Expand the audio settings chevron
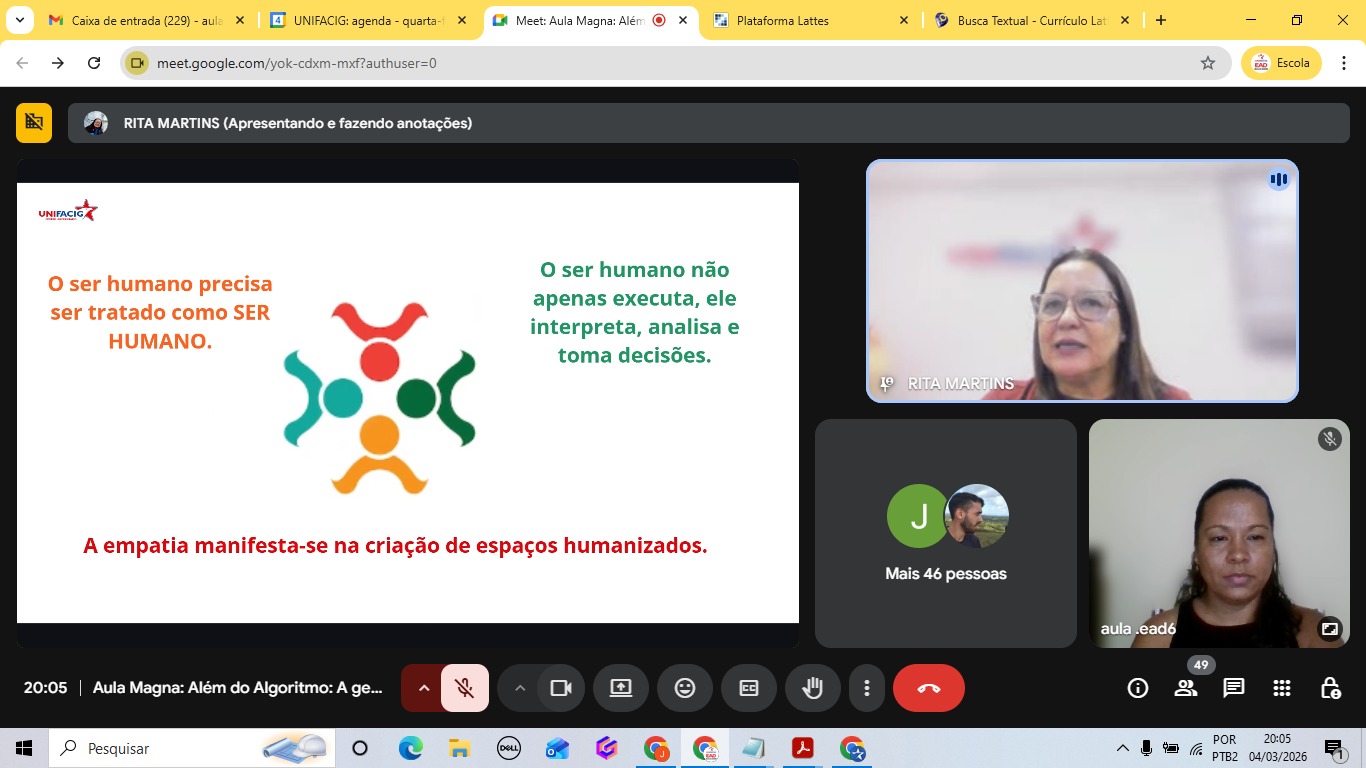Image resolution: width=1366 pixels, height=768 pixels. pos(423,688)
